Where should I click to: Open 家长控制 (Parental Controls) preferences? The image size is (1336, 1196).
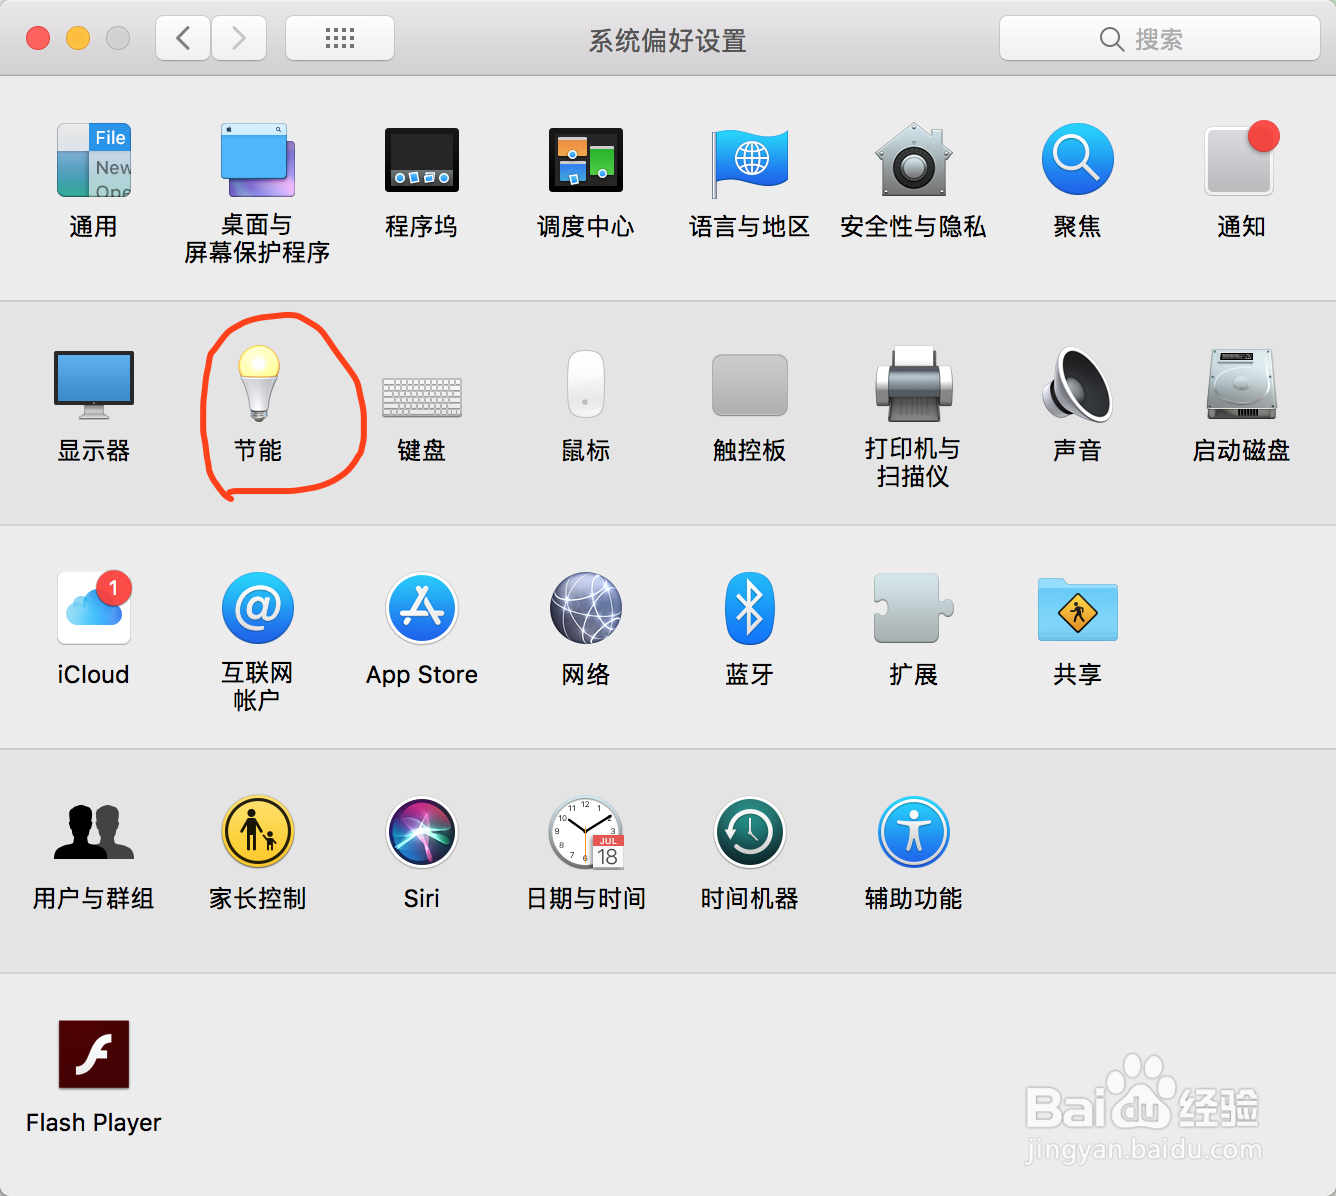[x=258, y=832]
